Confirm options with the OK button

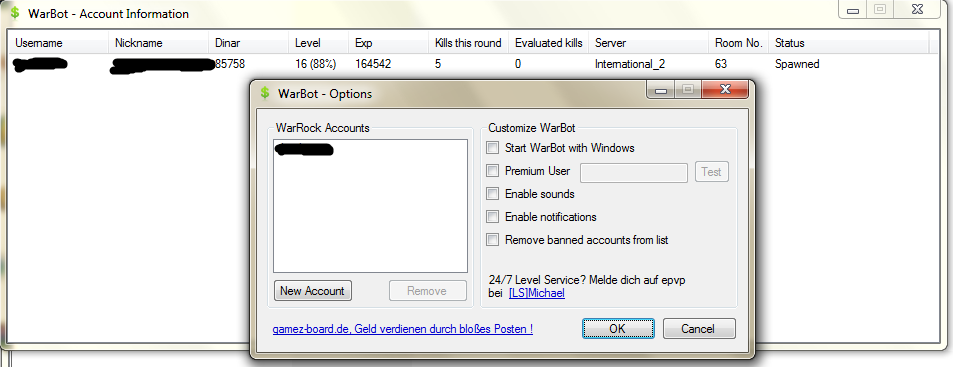click(x=618, y=329)
